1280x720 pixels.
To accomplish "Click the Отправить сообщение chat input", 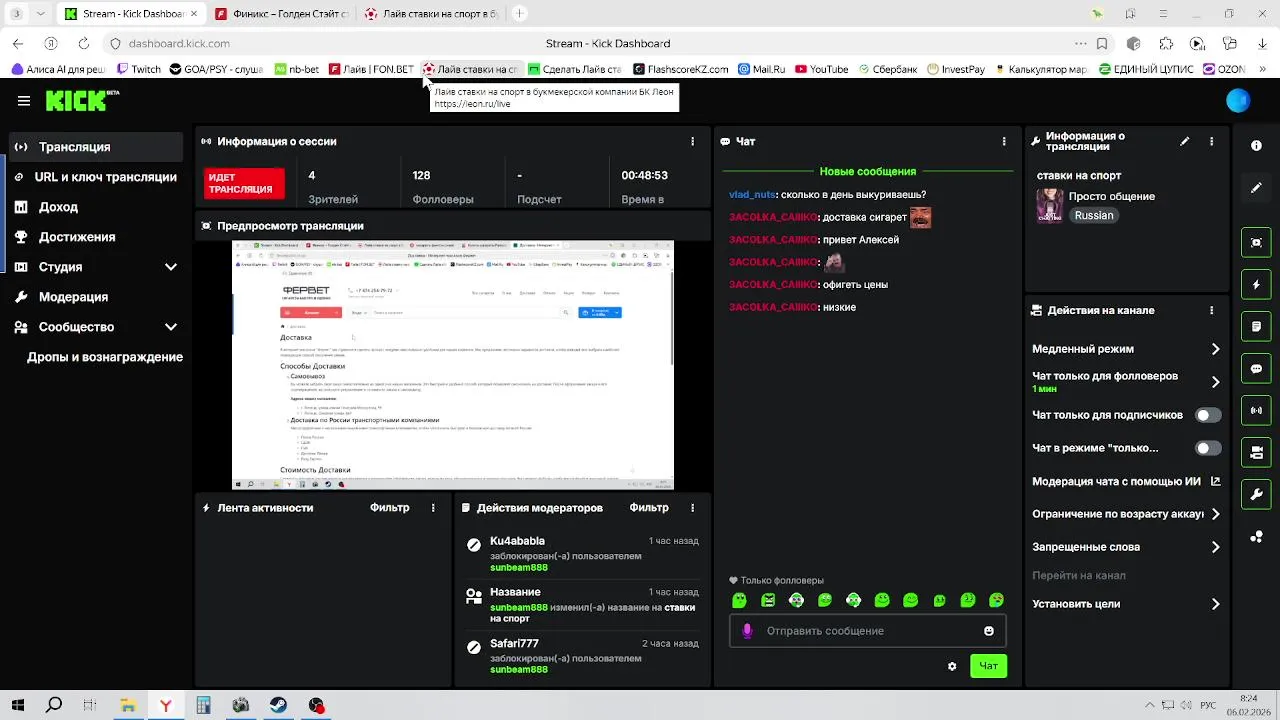I will [867, 631].
